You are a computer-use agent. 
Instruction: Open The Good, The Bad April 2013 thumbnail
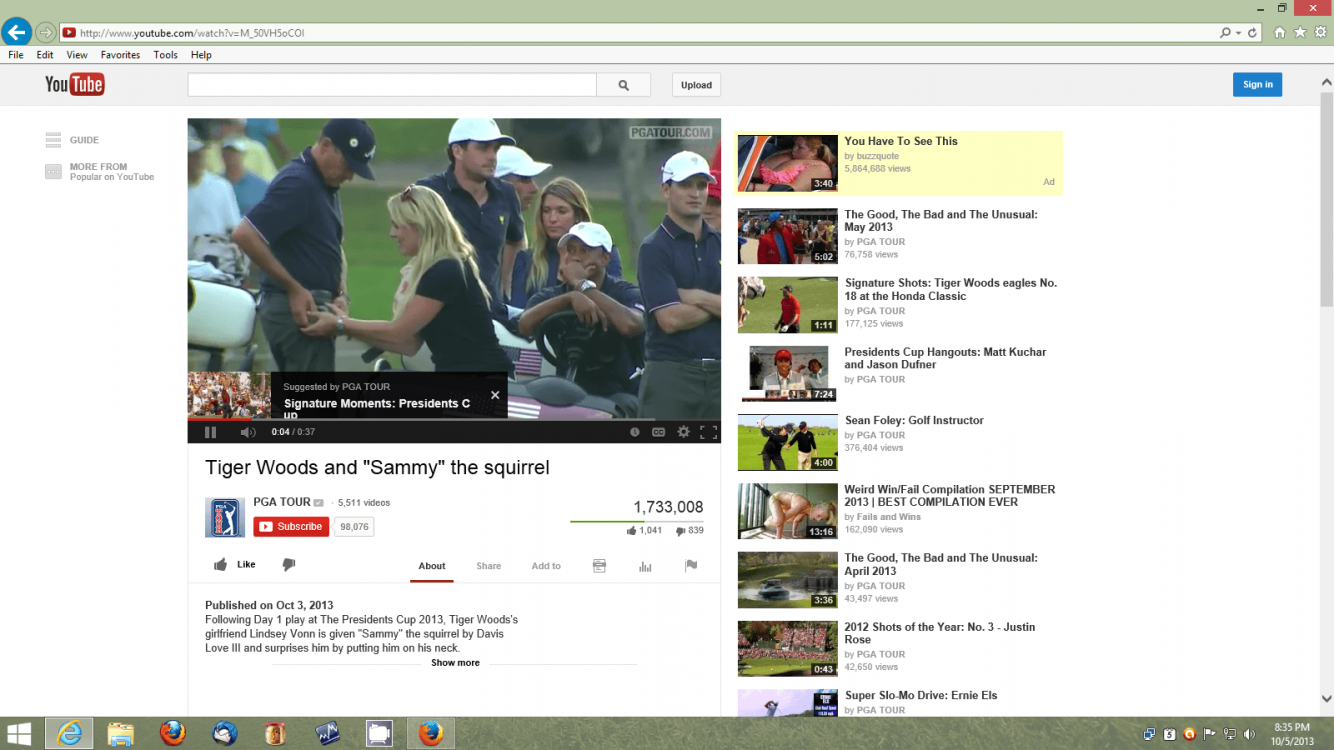click(788, 580)
